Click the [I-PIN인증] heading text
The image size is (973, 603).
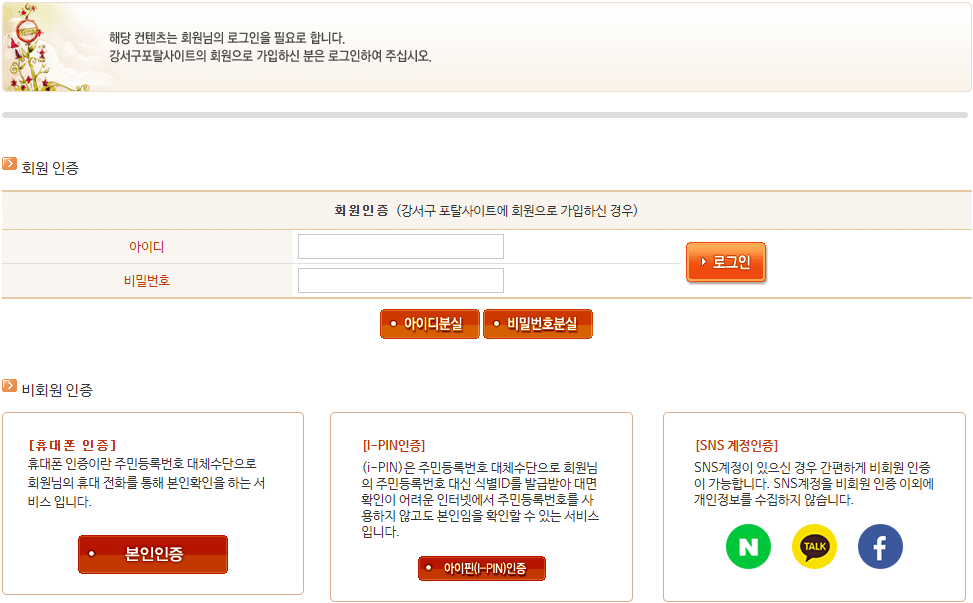[x=393, y=445]
